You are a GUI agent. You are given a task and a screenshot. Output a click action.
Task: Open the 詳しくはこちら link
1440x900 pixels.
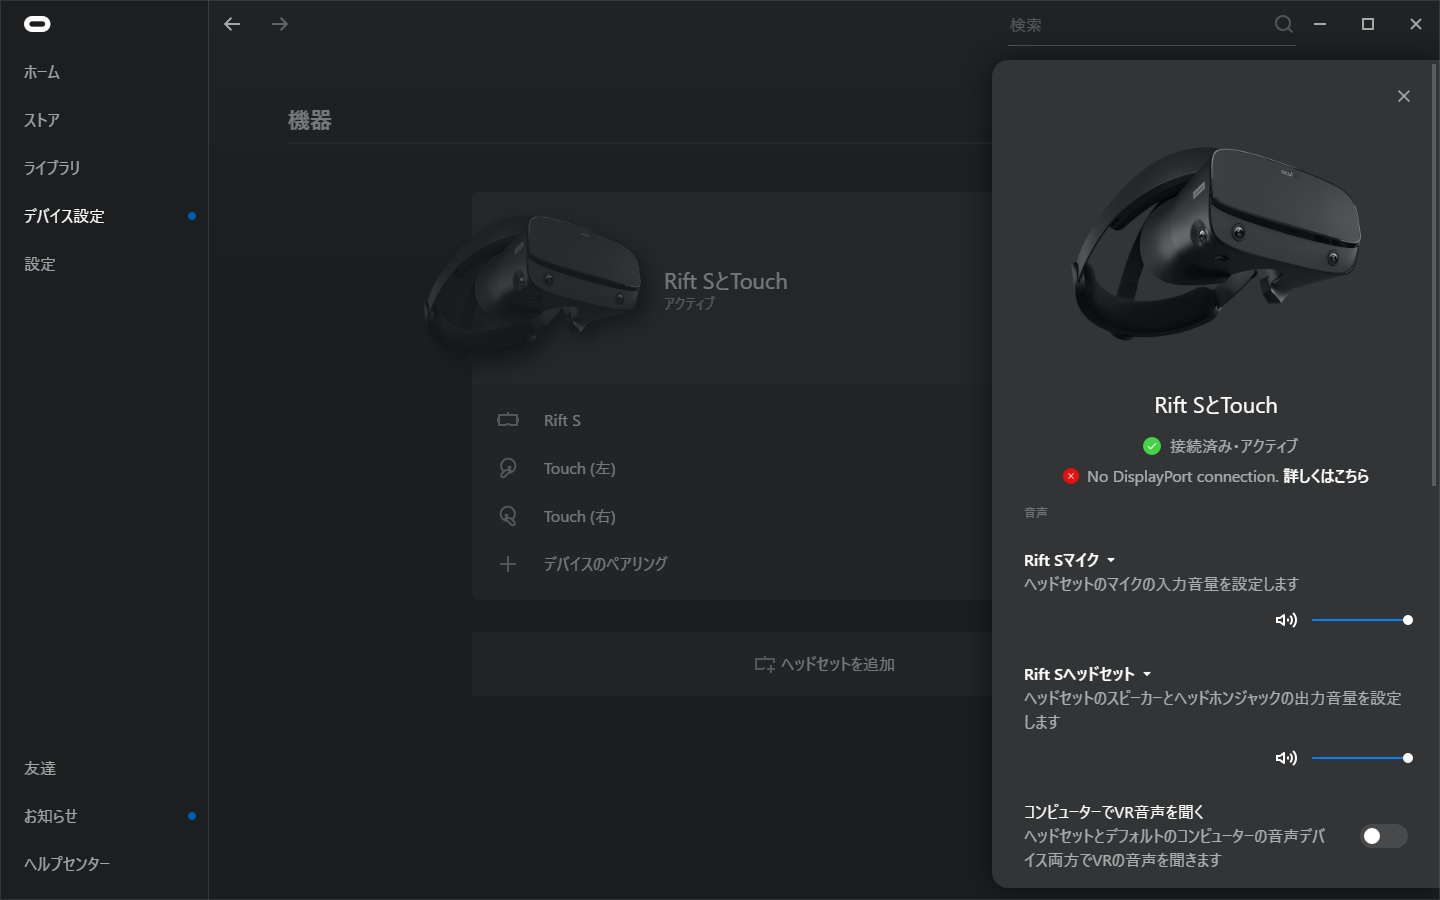(x=1326, y=476)
